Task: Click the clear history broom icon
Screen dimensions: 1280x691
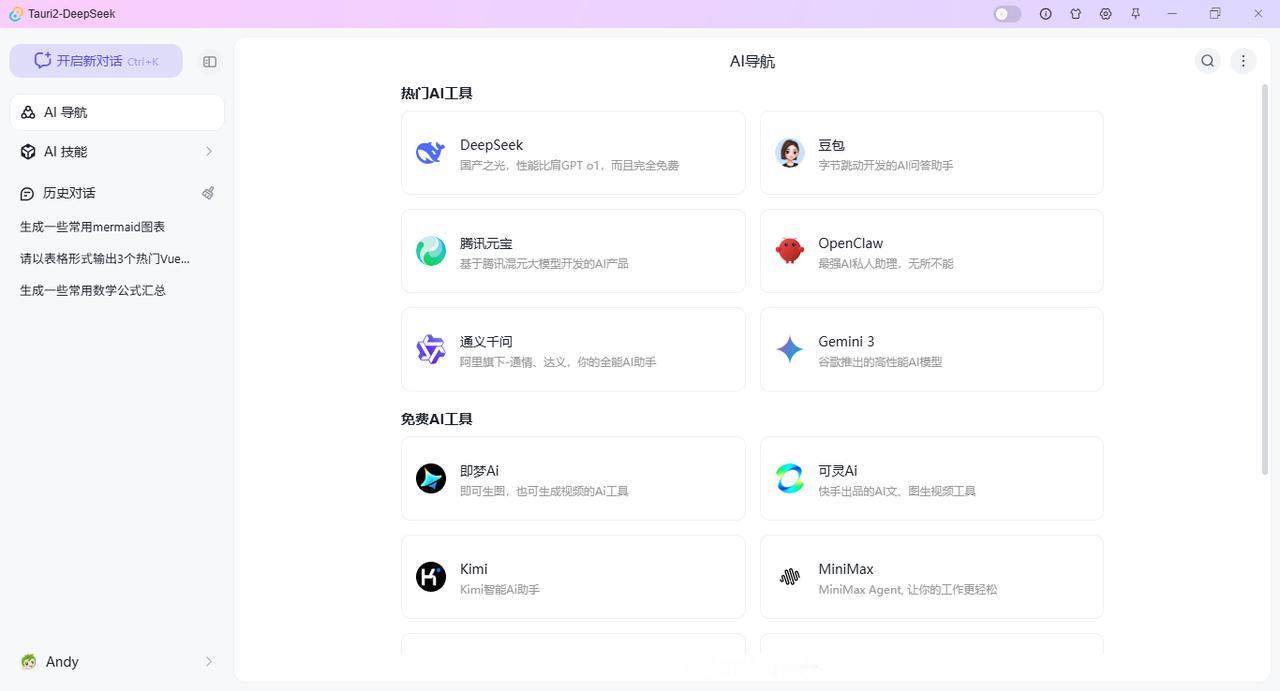Action: tap(208, 193)
